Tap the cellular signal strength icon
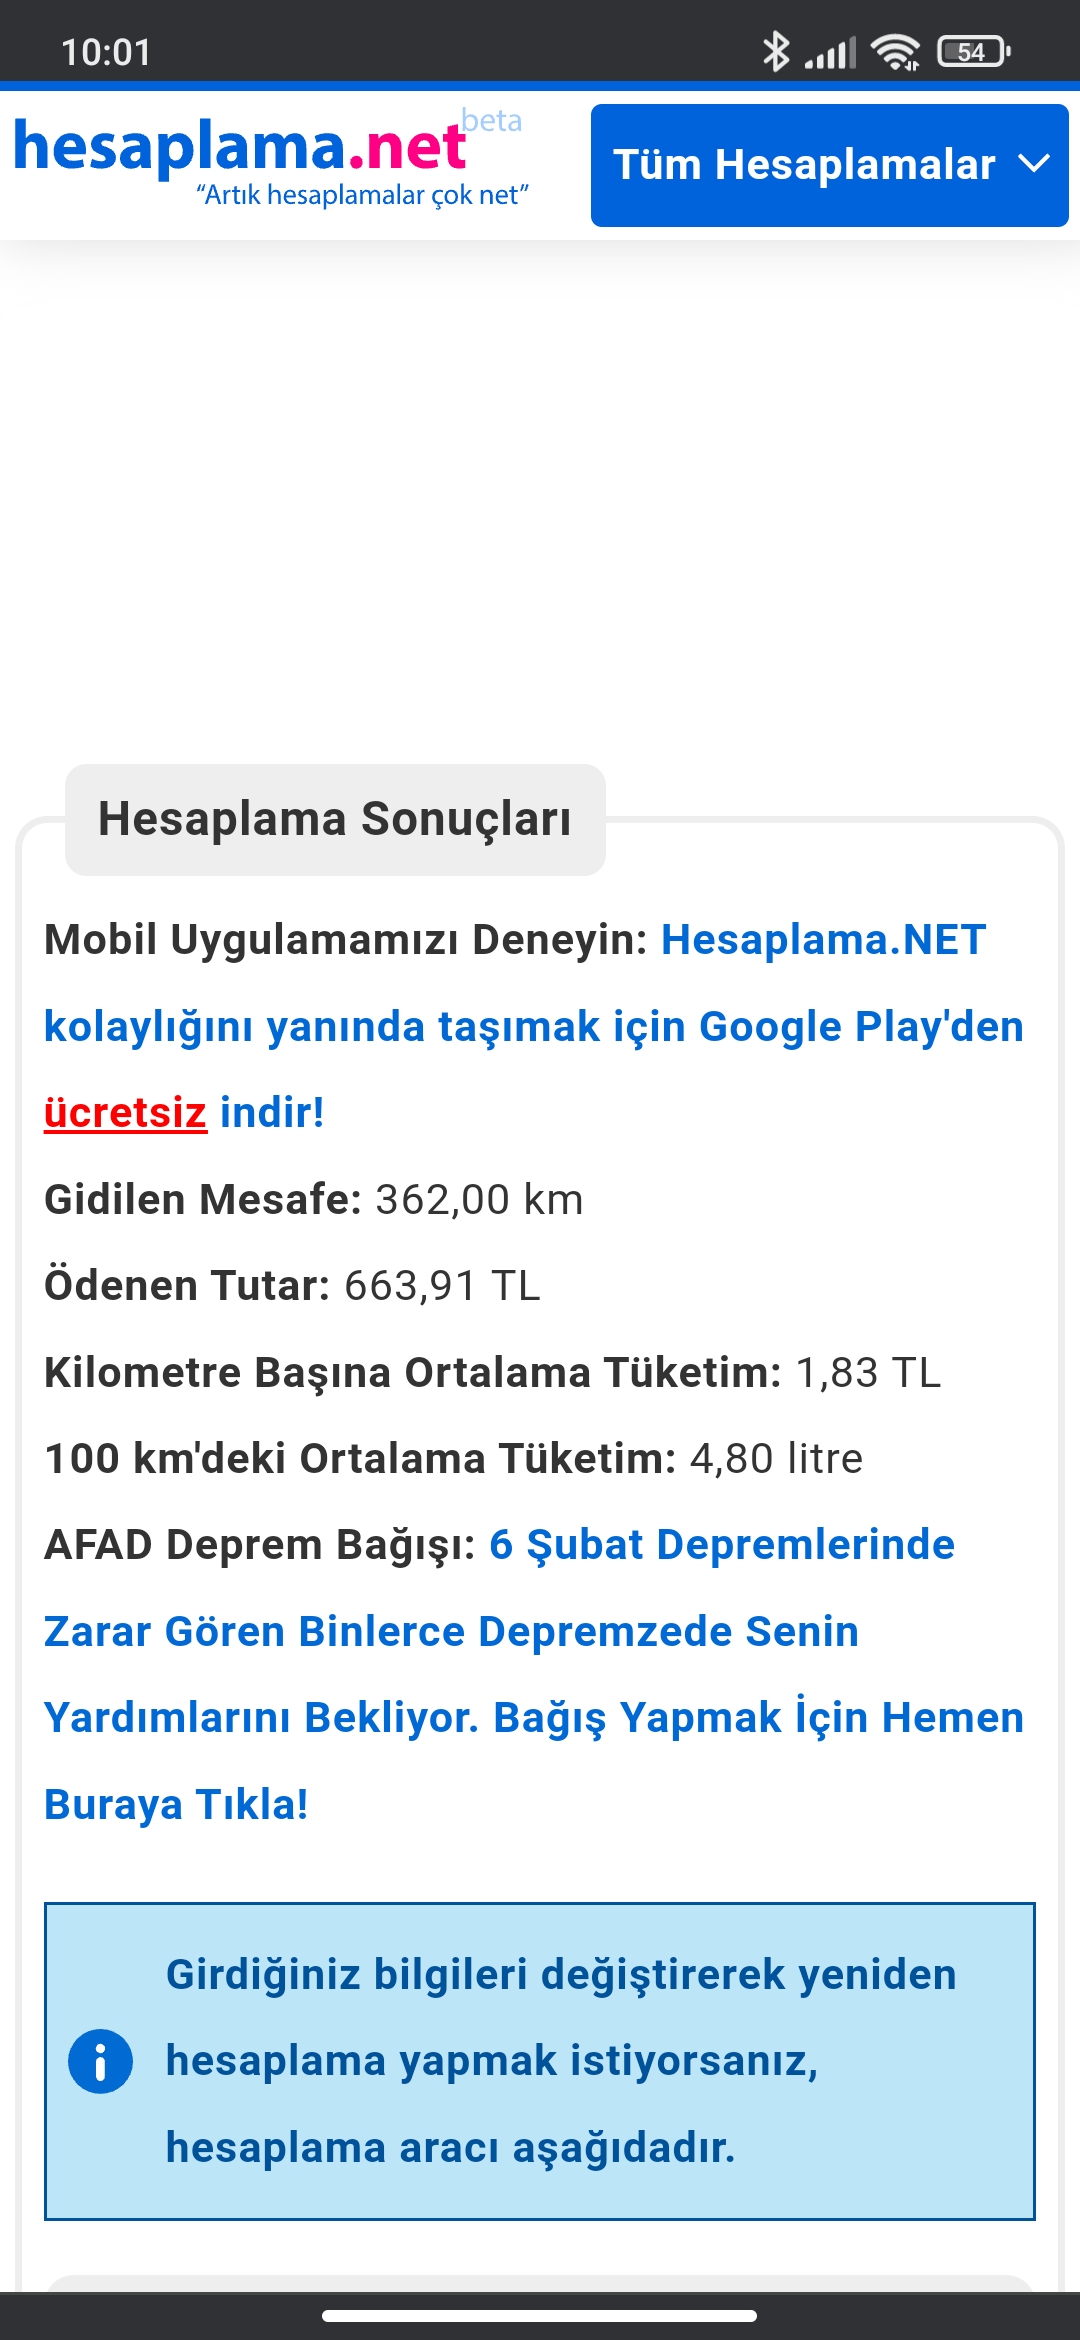The width and height of the screenshot is (1080, 2340). point(831,53)
